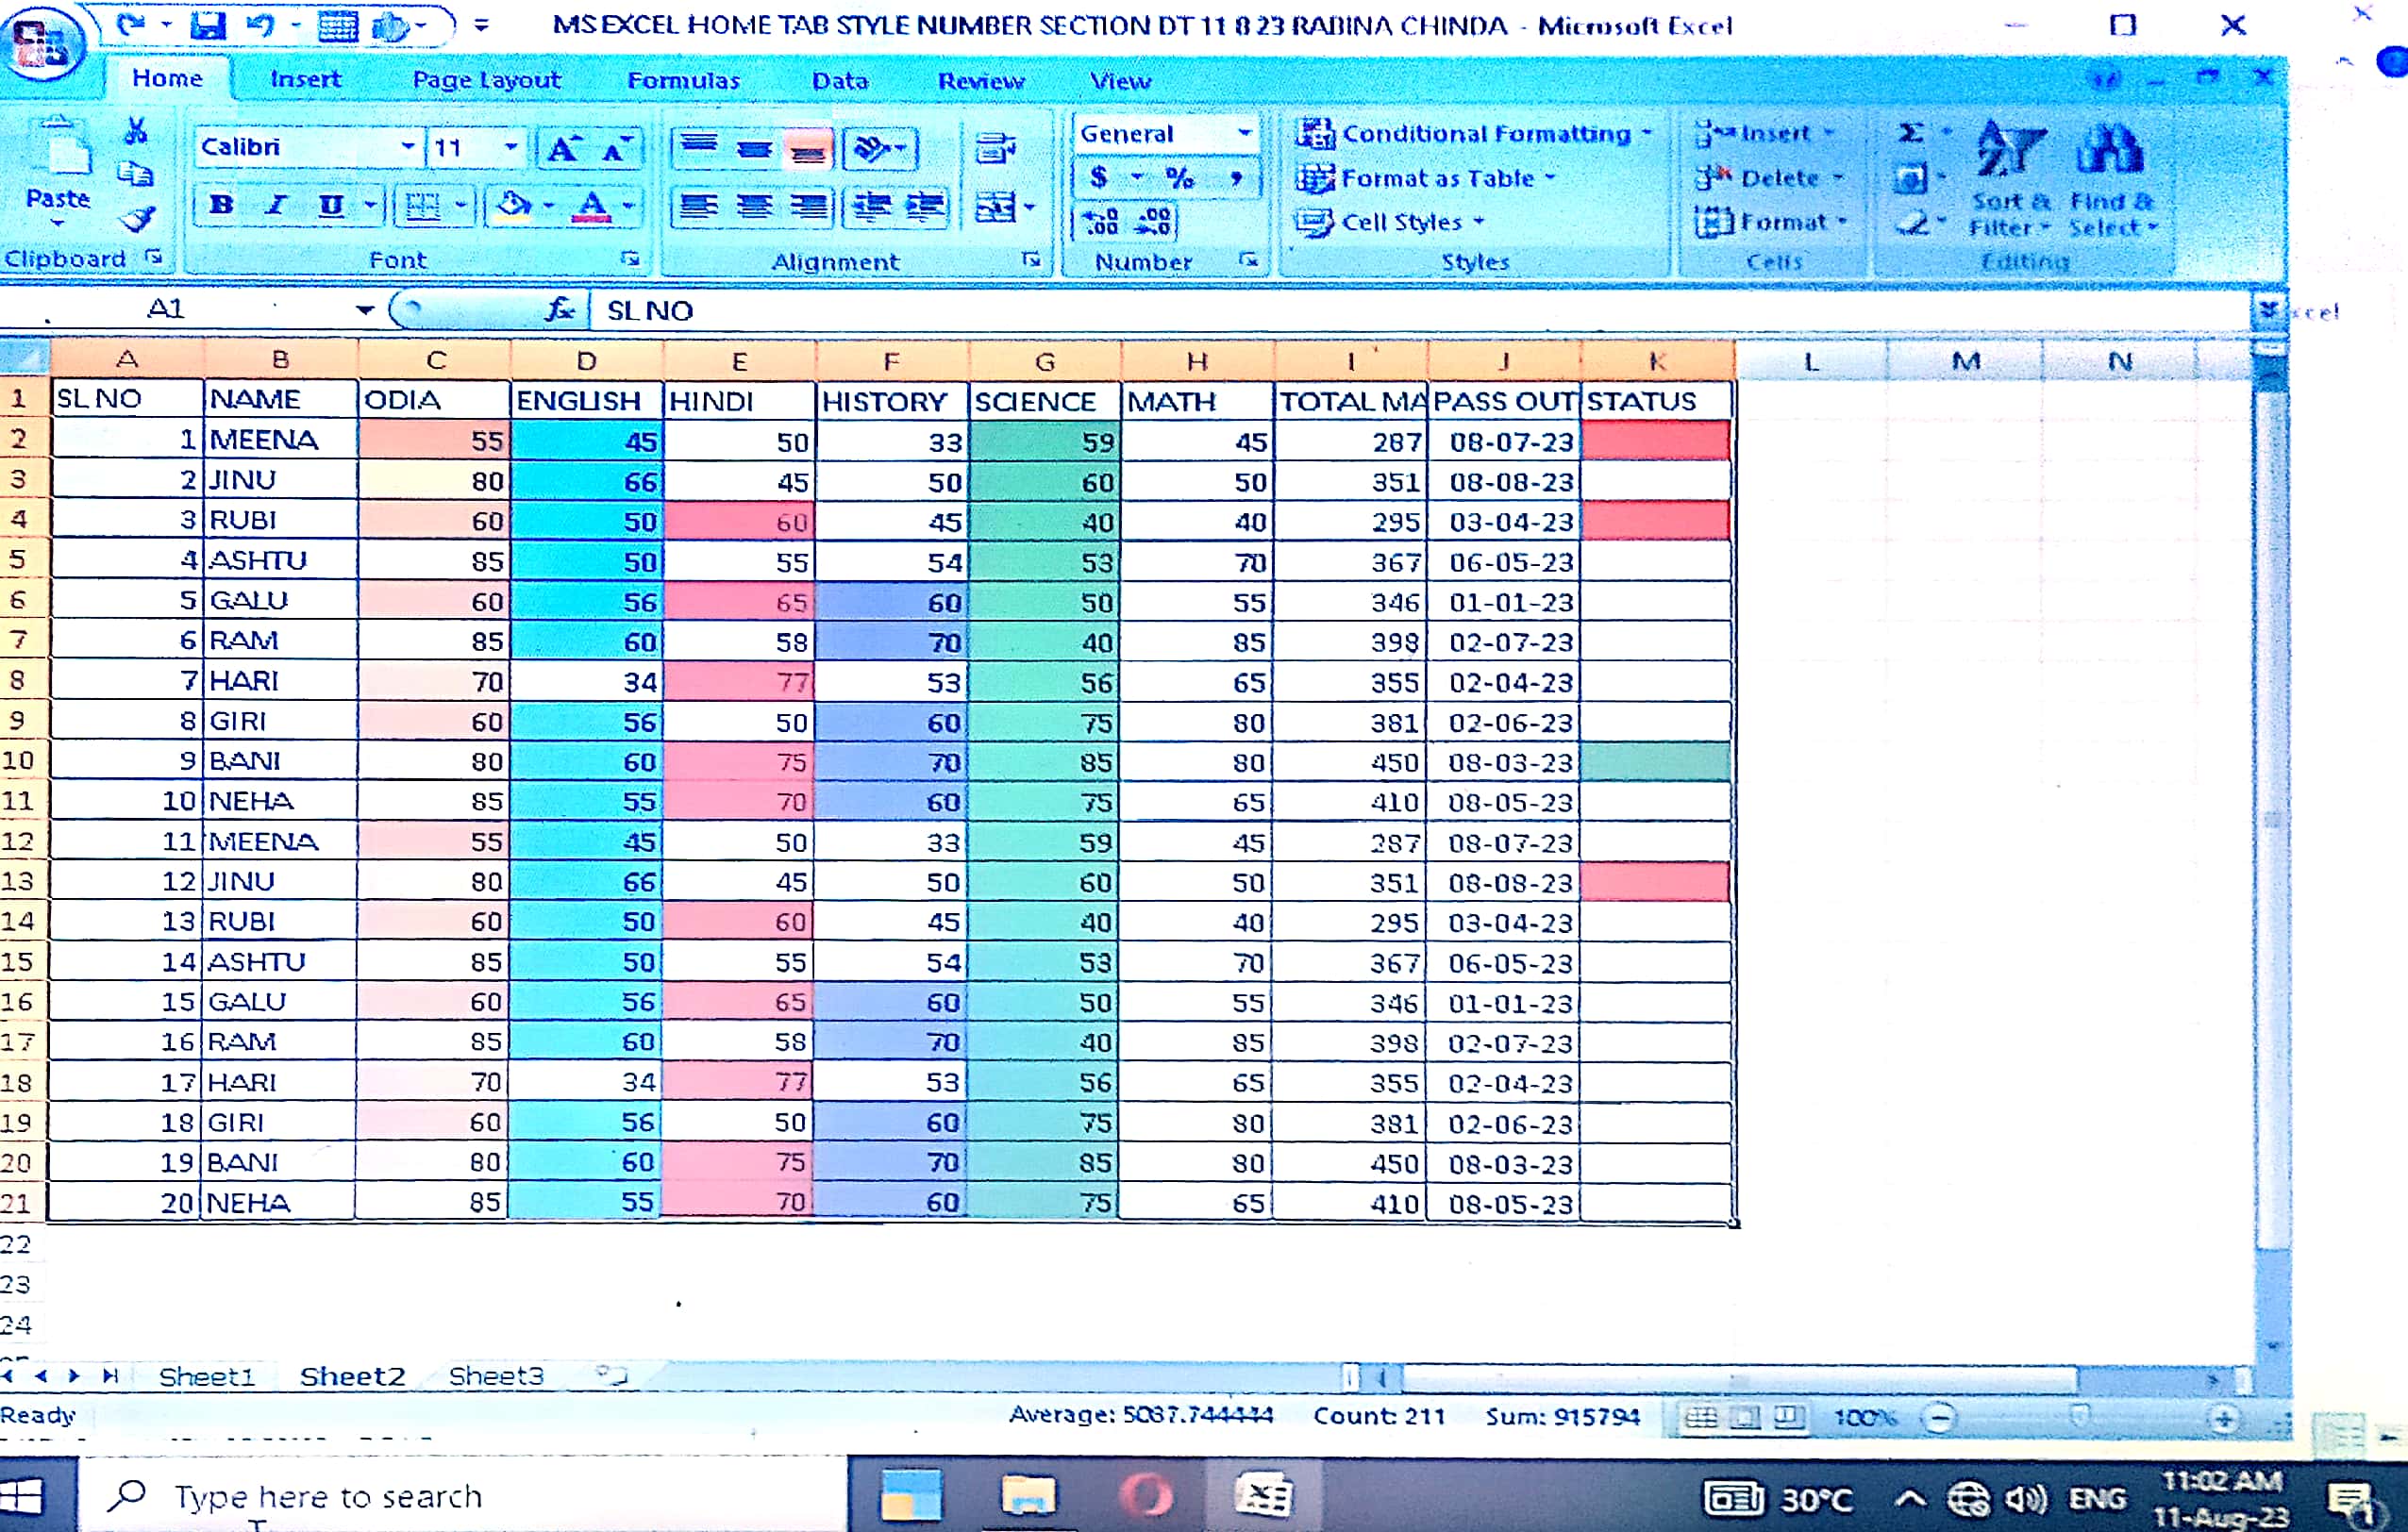Click the Increase Decimal icon
The image size is (2408, 1532).
pyautogui.click(x=1101, y=221)
